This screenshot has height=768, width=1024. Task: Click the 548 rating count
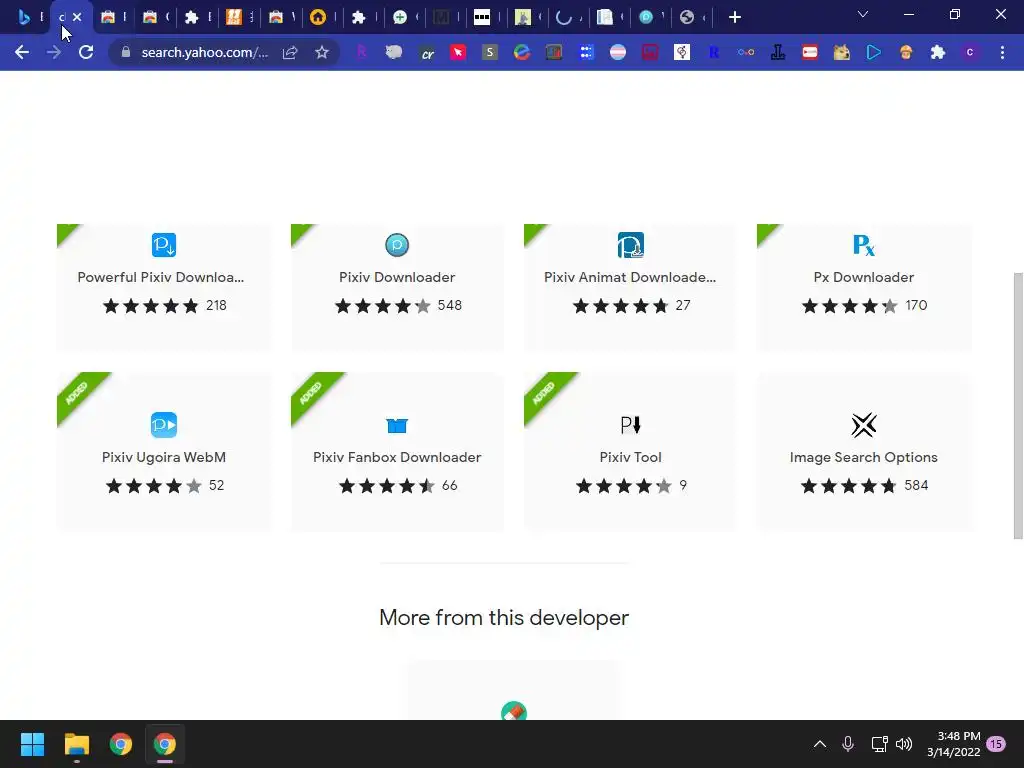tap(449, 305)
